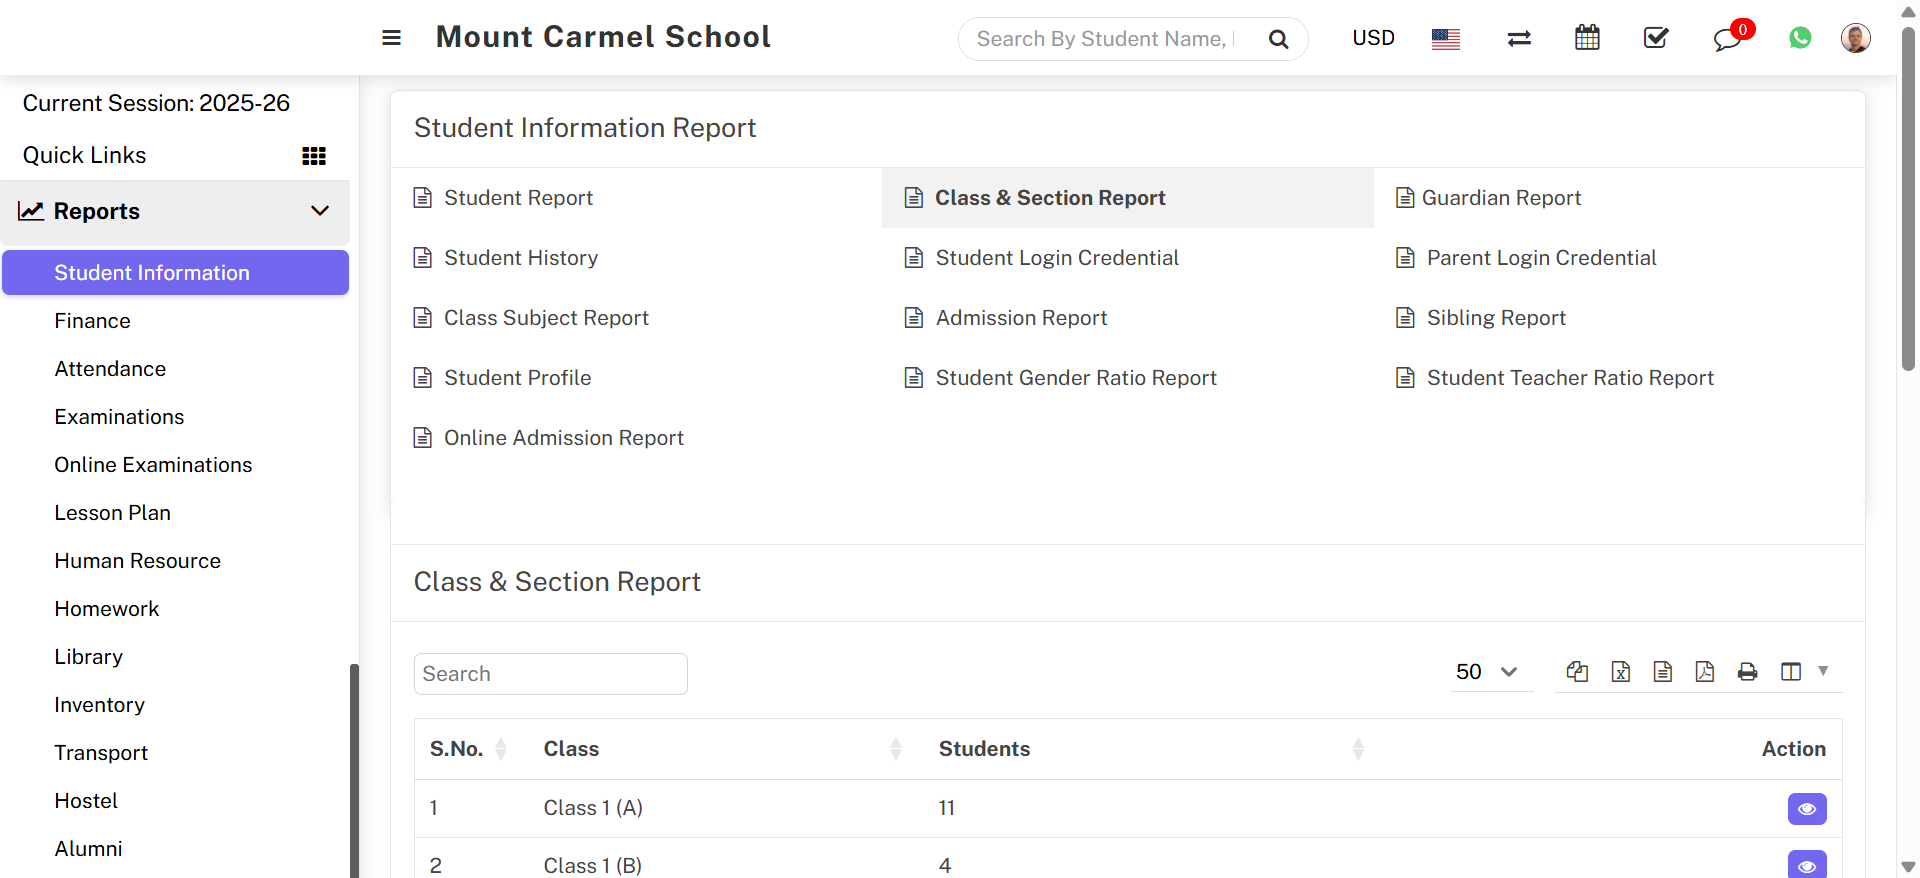Open the calendar icon in header

point(1587,38)
